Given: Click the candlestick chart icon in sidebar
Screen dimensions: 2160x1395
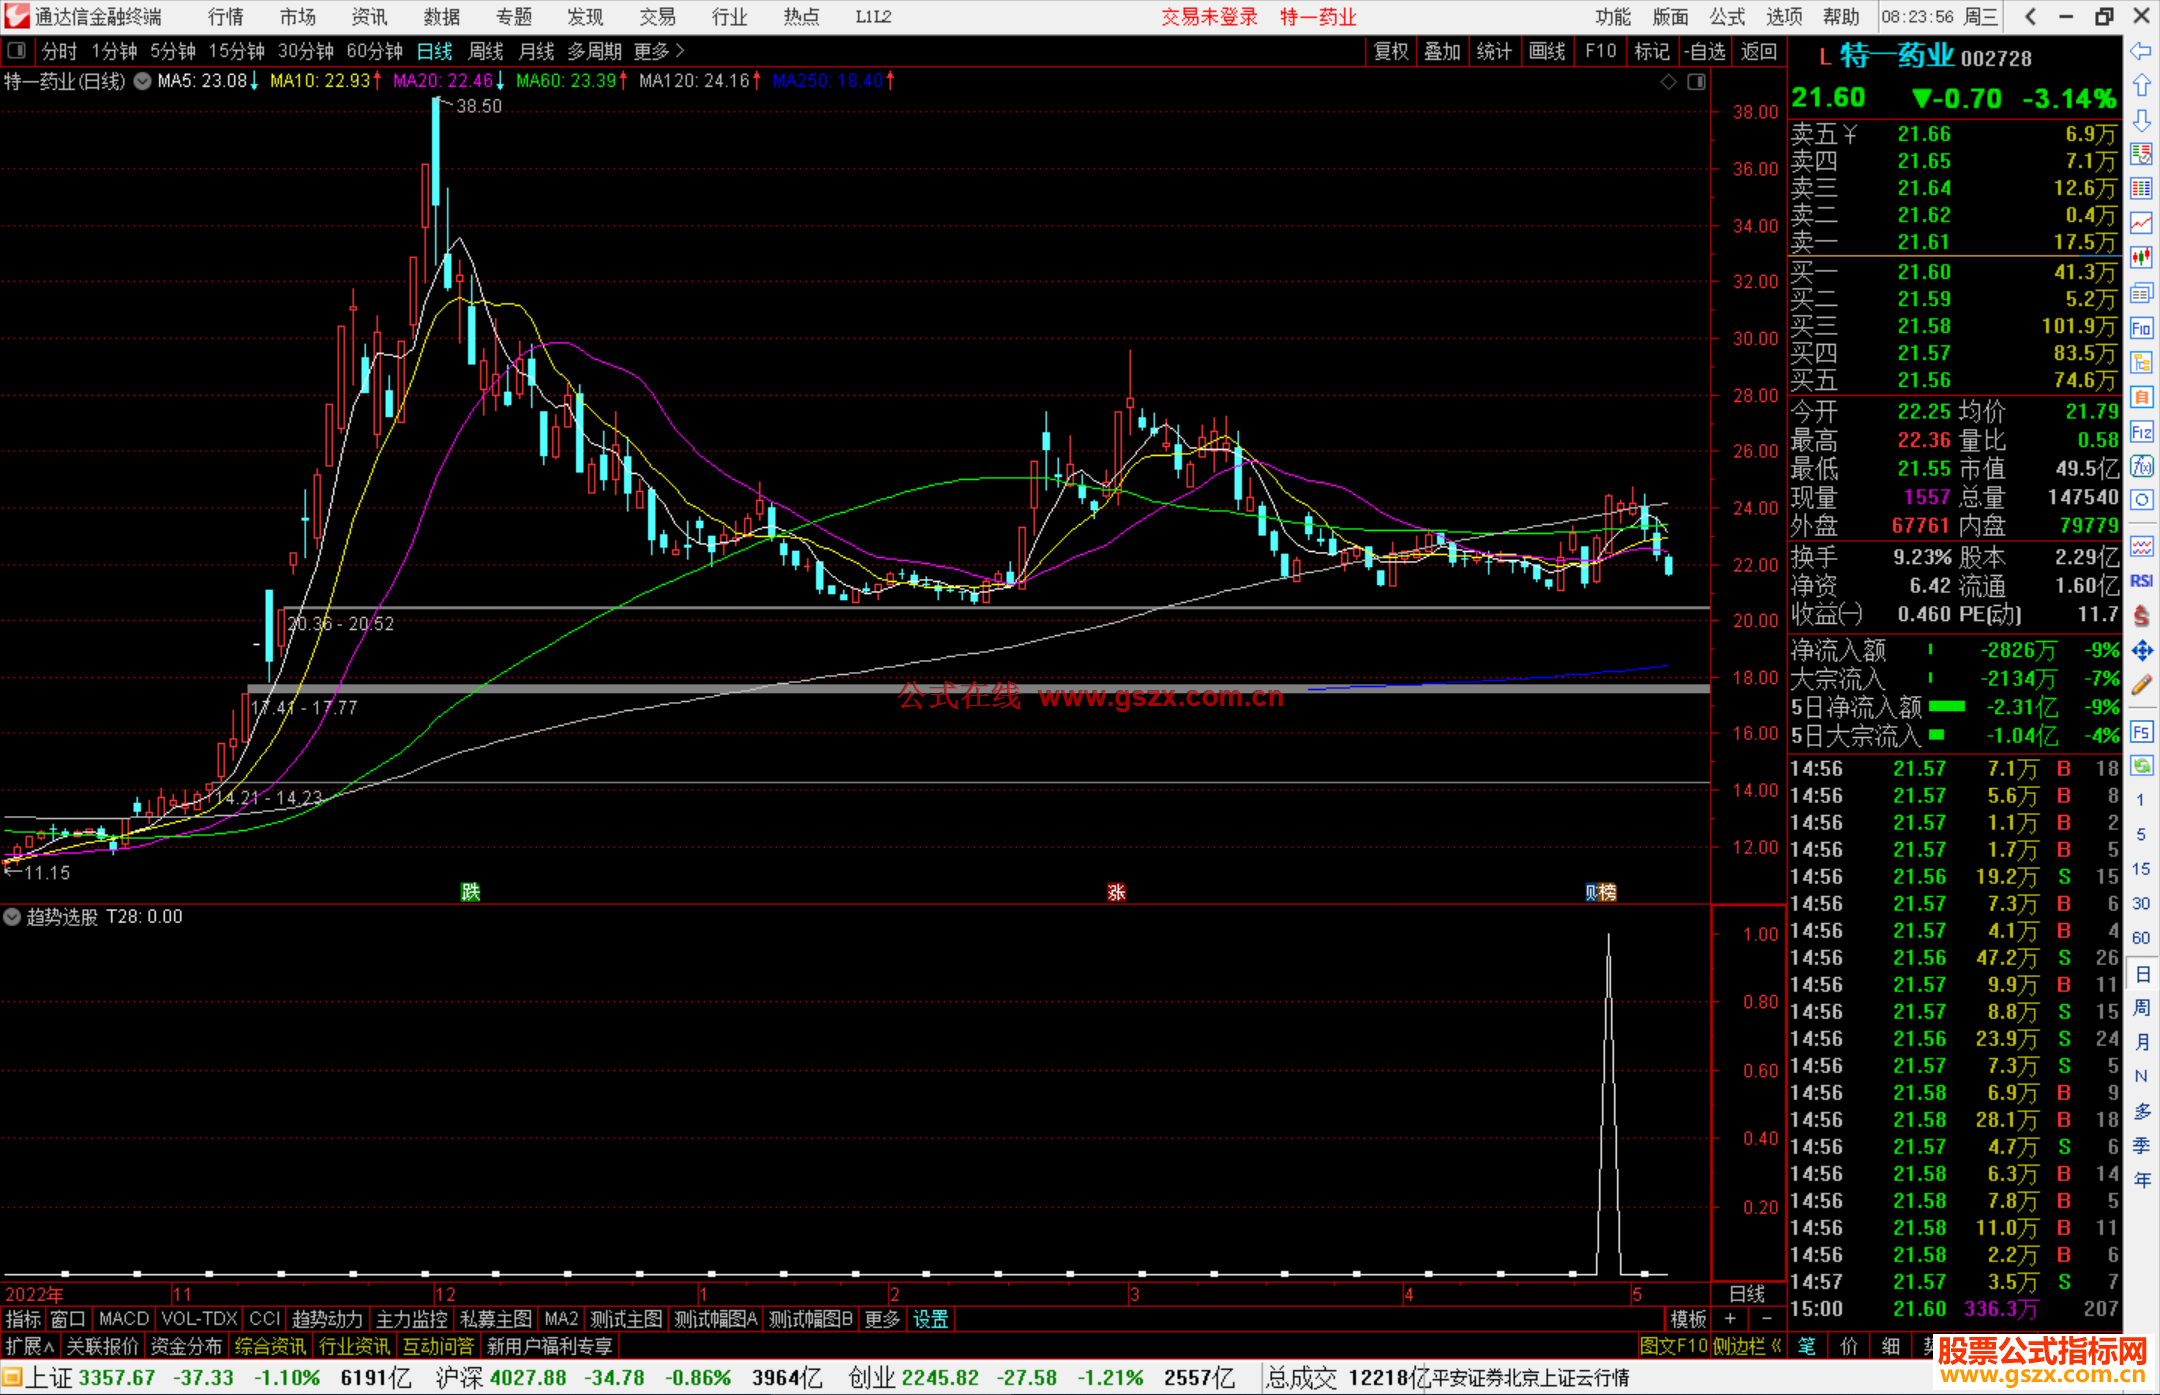Looking at the screenshot, I should point(2141,258).
